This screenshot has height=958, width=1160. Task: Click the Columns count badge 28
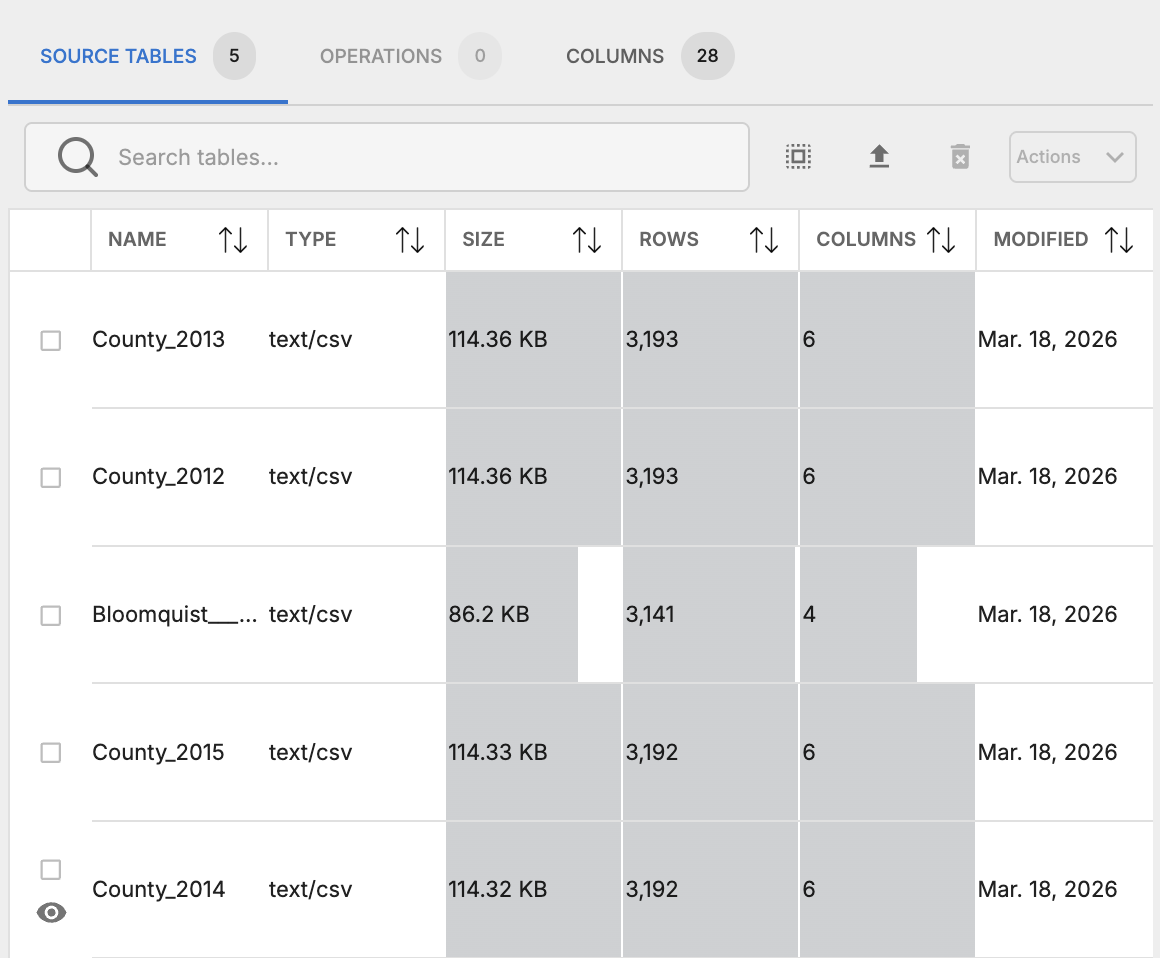tap(707, 56)
